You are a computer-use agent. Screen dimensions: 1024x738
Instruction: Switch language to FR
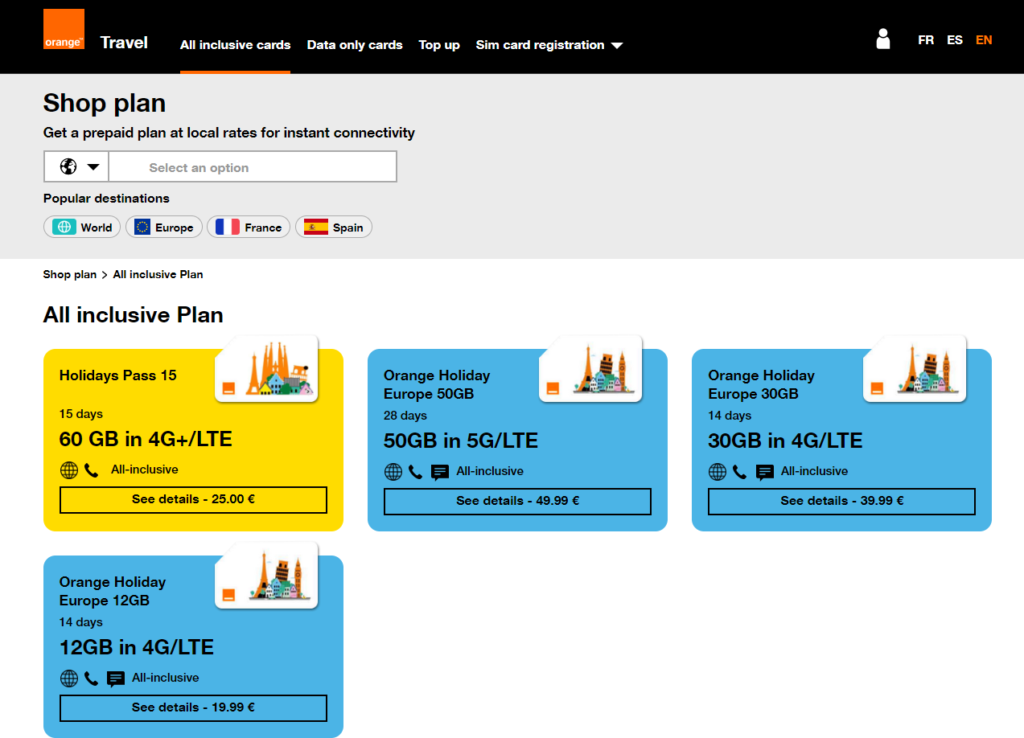(x=926, y=40)
